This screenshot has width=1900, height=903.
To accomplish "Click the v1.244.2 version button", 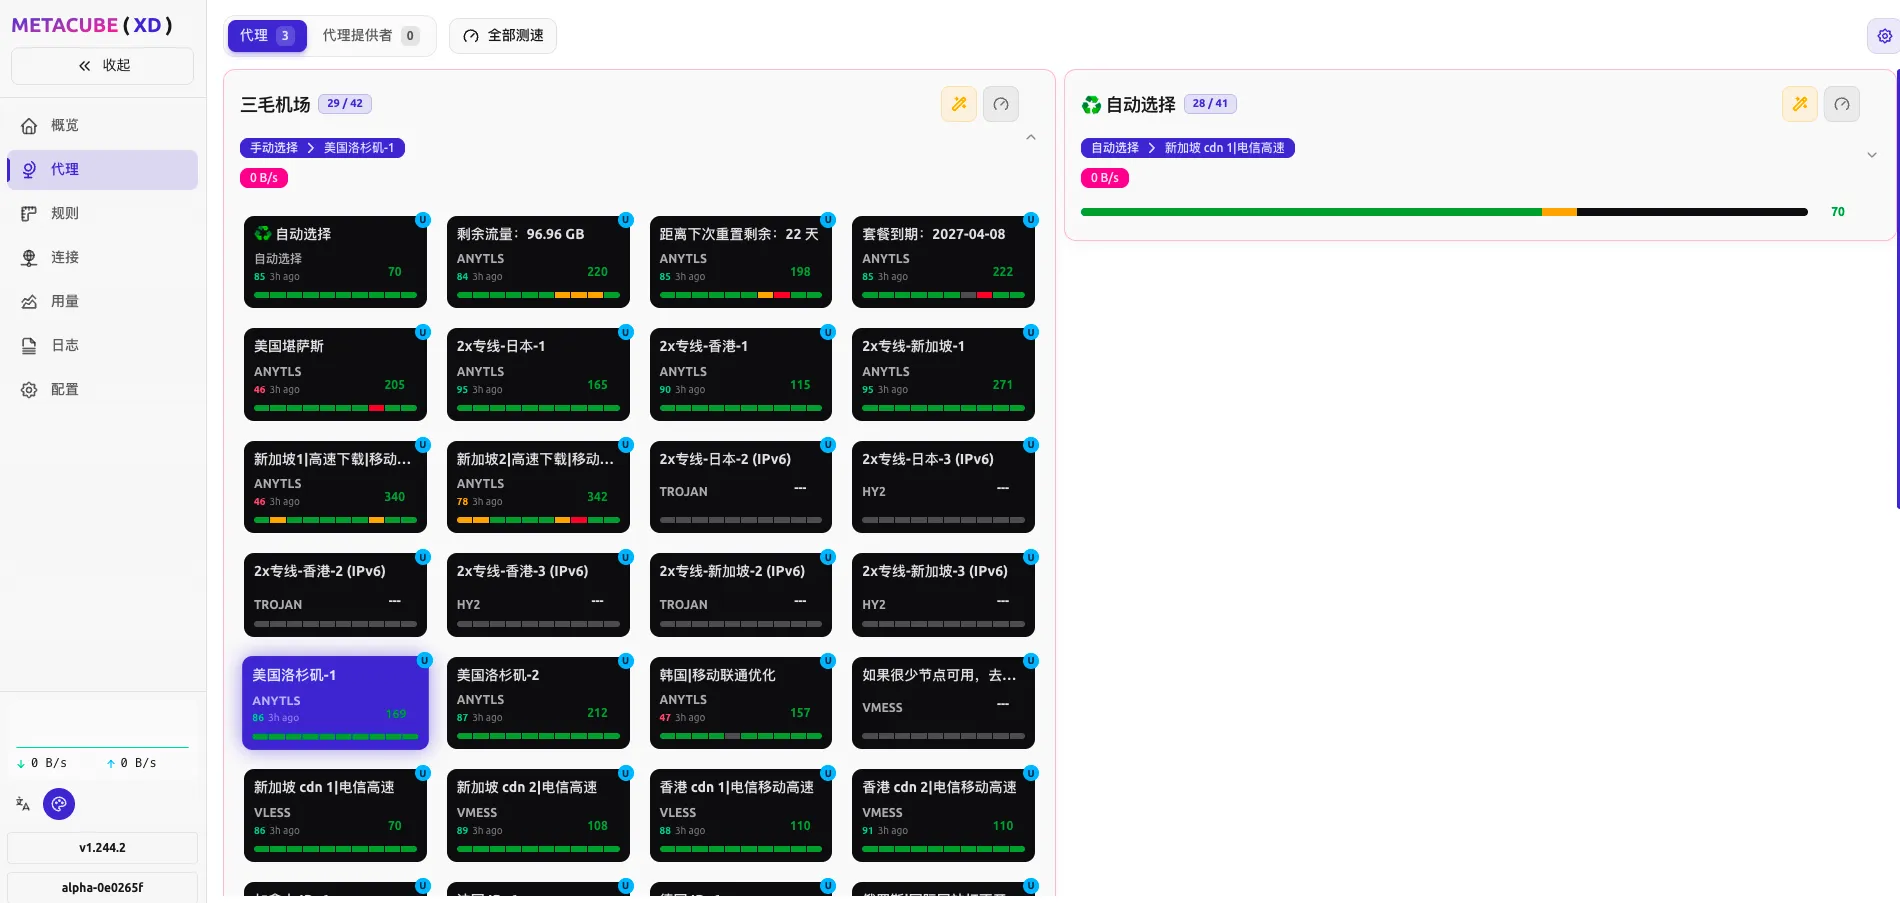I will (x=102, y=848).
